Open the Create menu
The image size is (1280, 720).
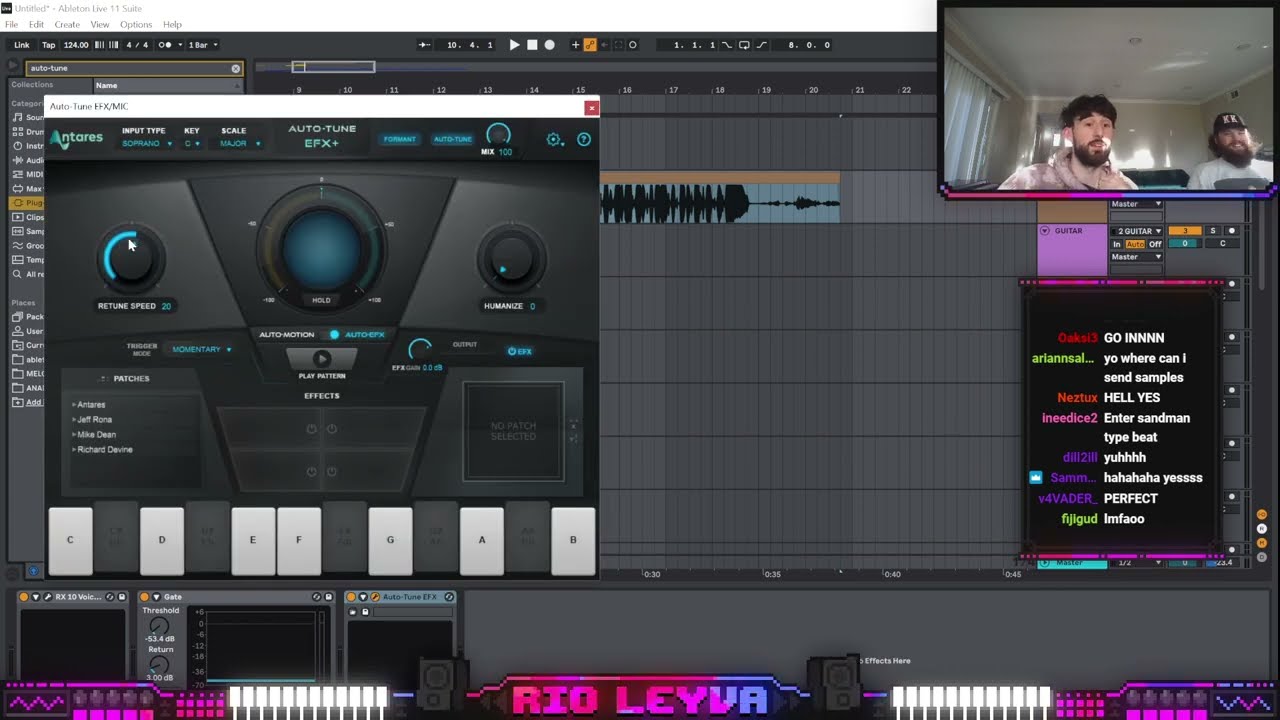(x=67, y=24)
